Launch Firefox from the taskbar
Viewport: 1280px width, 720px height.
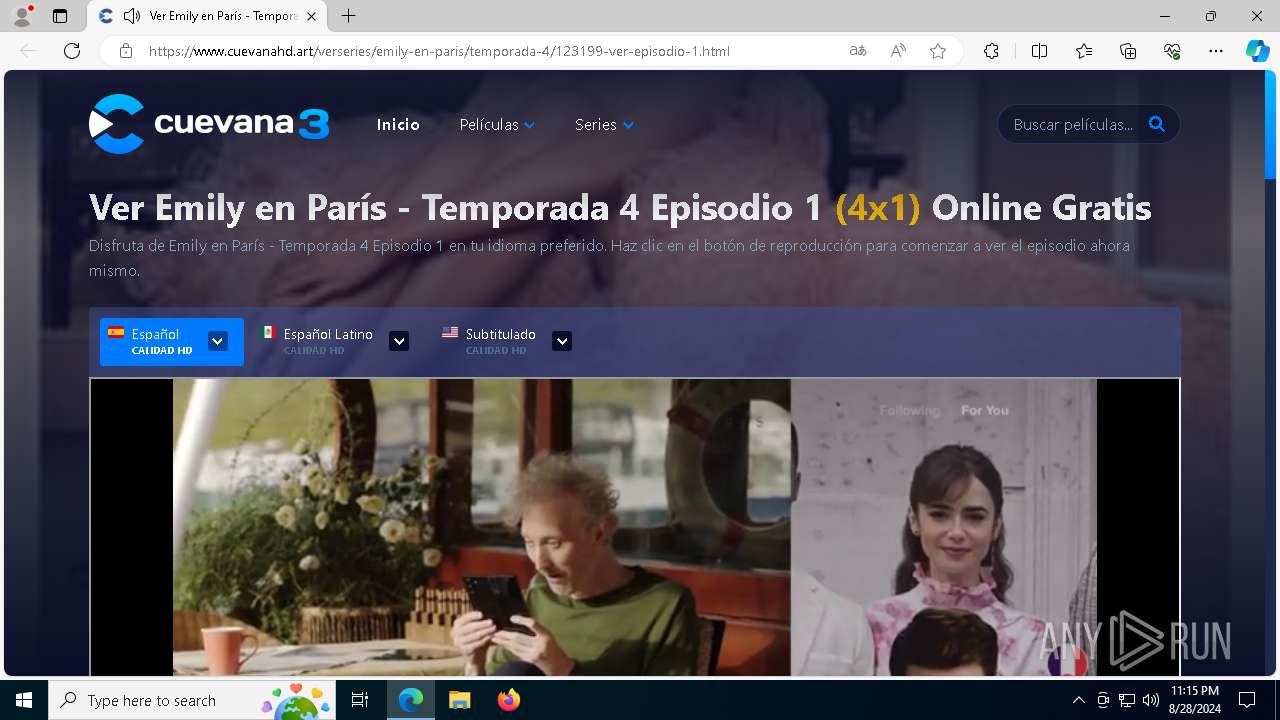point(508,700)
